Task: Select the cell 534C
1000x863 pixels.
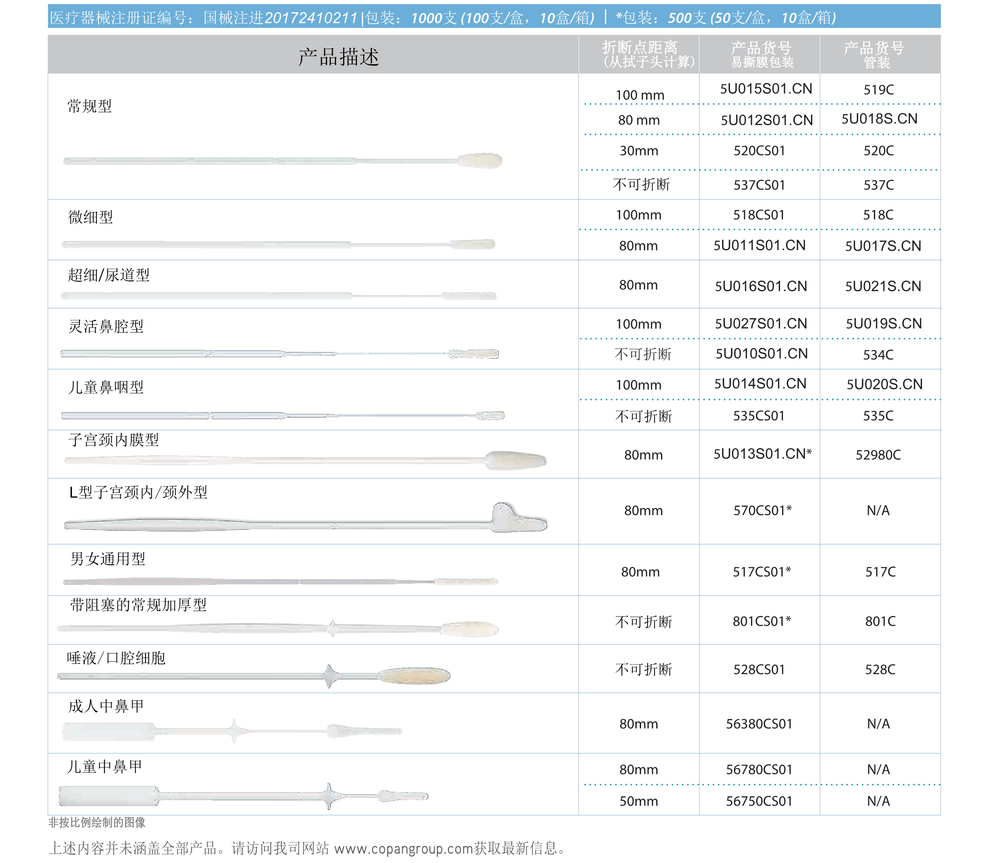Action: [x=878, y=355]
